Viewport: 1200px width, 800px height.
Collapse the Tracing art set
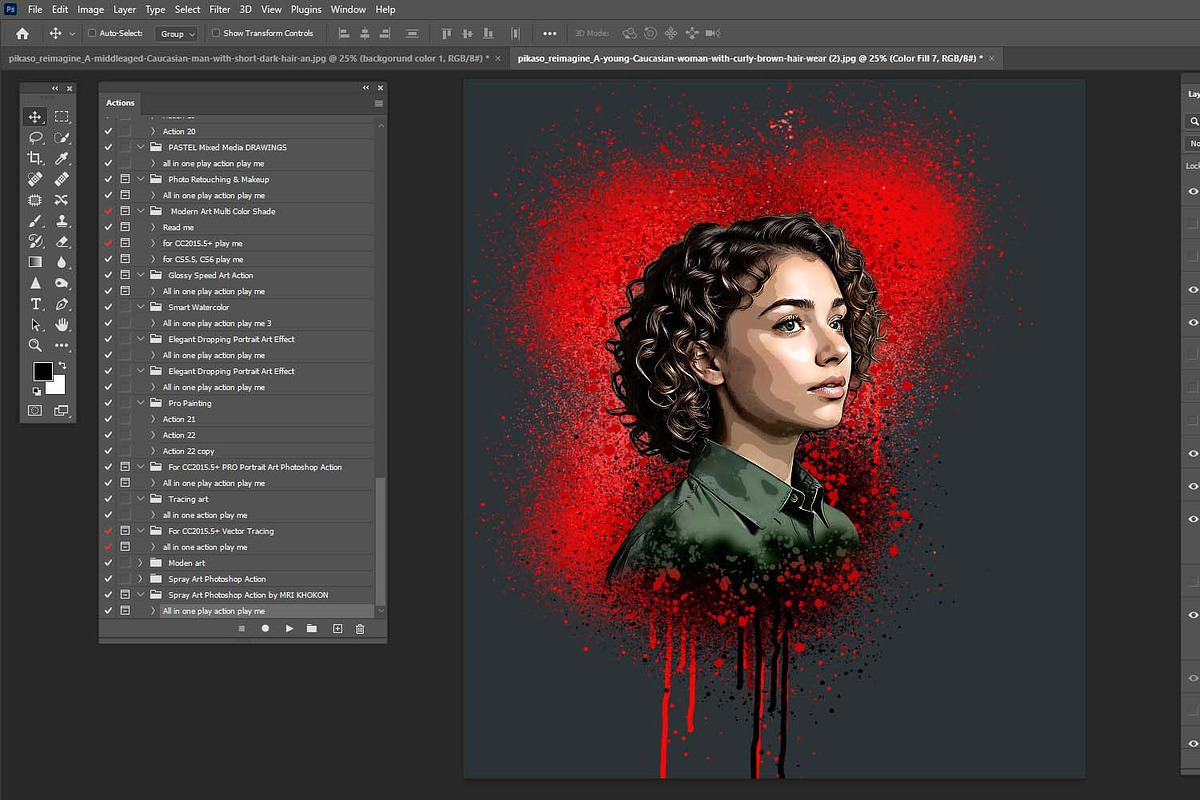pos(141,499)
